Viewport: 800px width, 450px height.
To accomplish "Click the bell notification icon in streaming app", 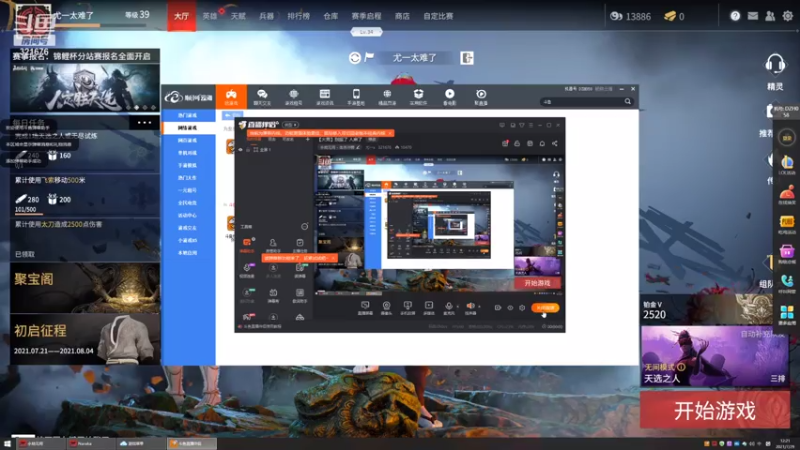I will tap(542, 143).
